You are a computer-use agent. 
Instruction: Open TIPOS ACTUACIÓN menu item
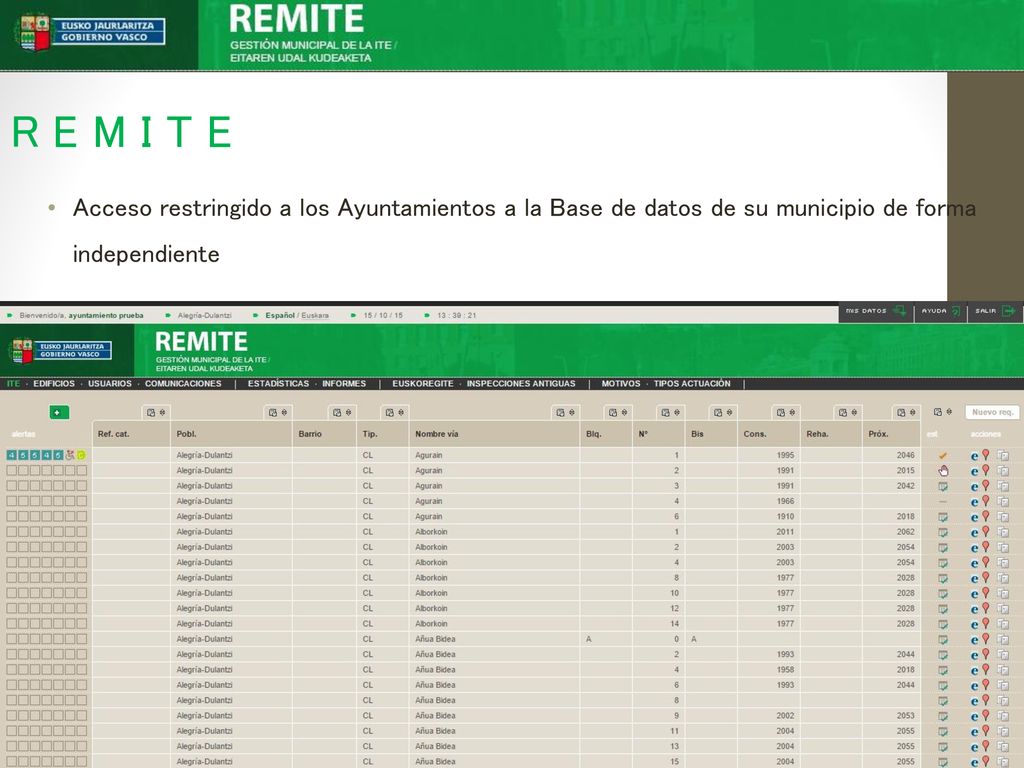[x=692, y=384]
